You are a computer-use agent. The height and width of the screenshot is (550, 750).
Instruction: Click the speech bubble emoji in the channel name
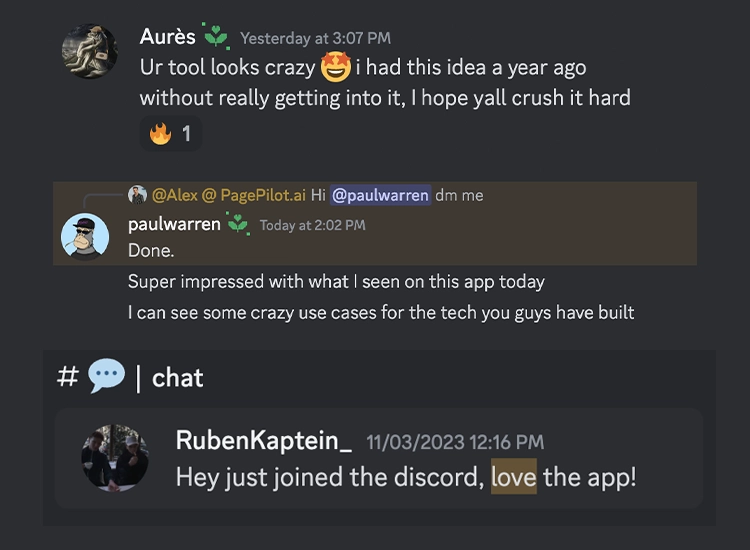click(106, 377)
